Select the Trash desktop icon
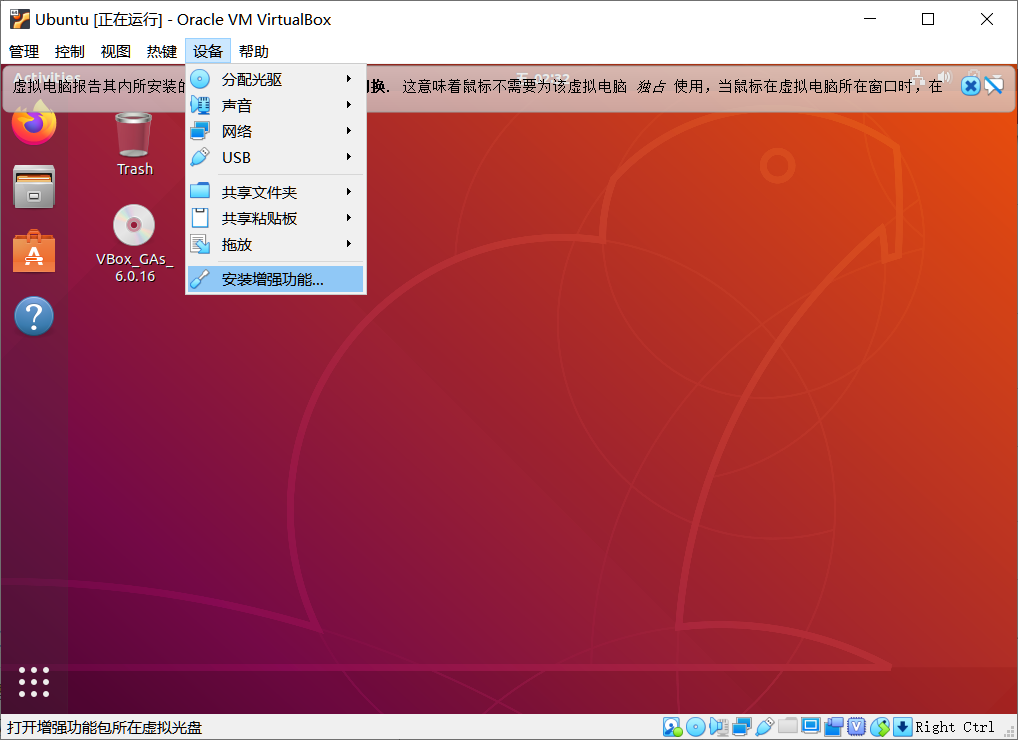This screenshot has height=740, width=1018. (x=134, y=144)
